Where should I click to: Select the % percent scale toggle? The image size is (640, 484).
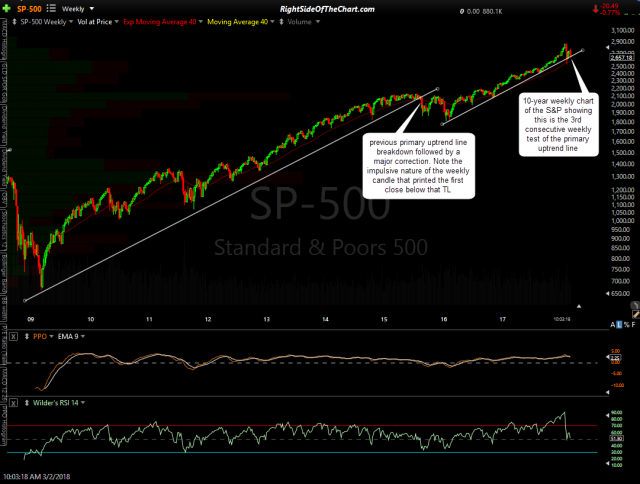627,325
